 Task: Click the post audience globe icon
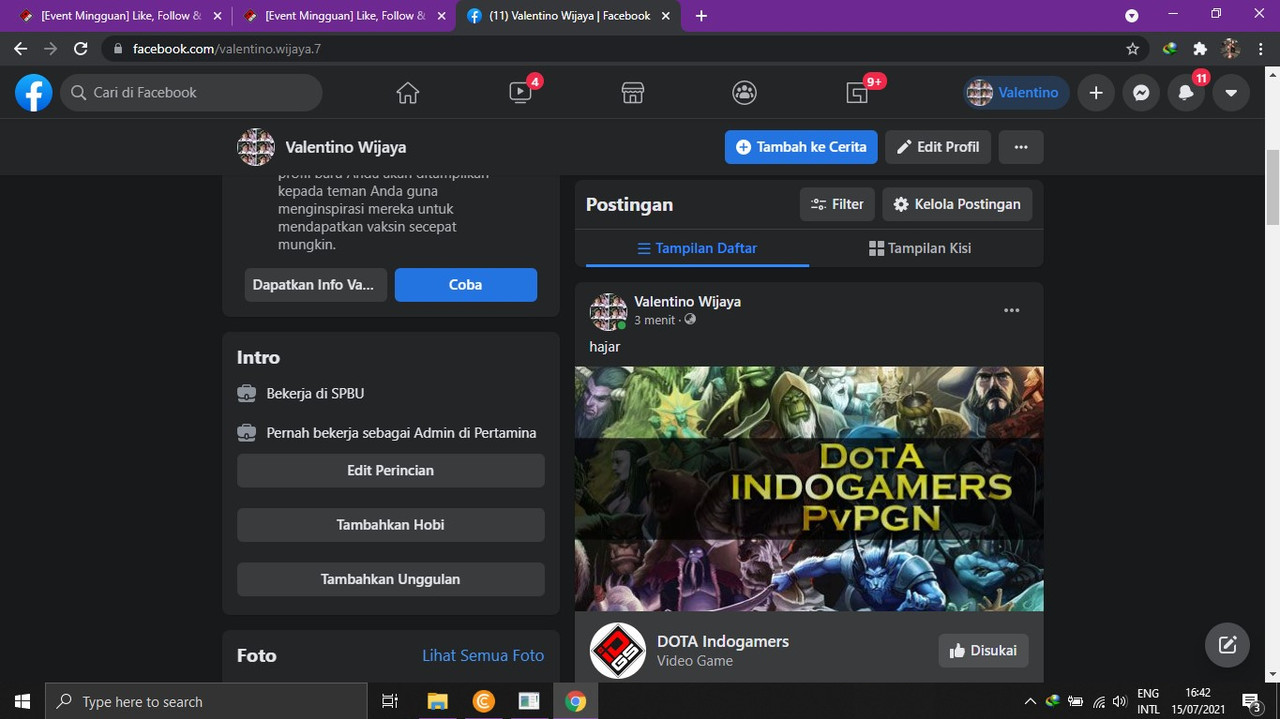690,320
